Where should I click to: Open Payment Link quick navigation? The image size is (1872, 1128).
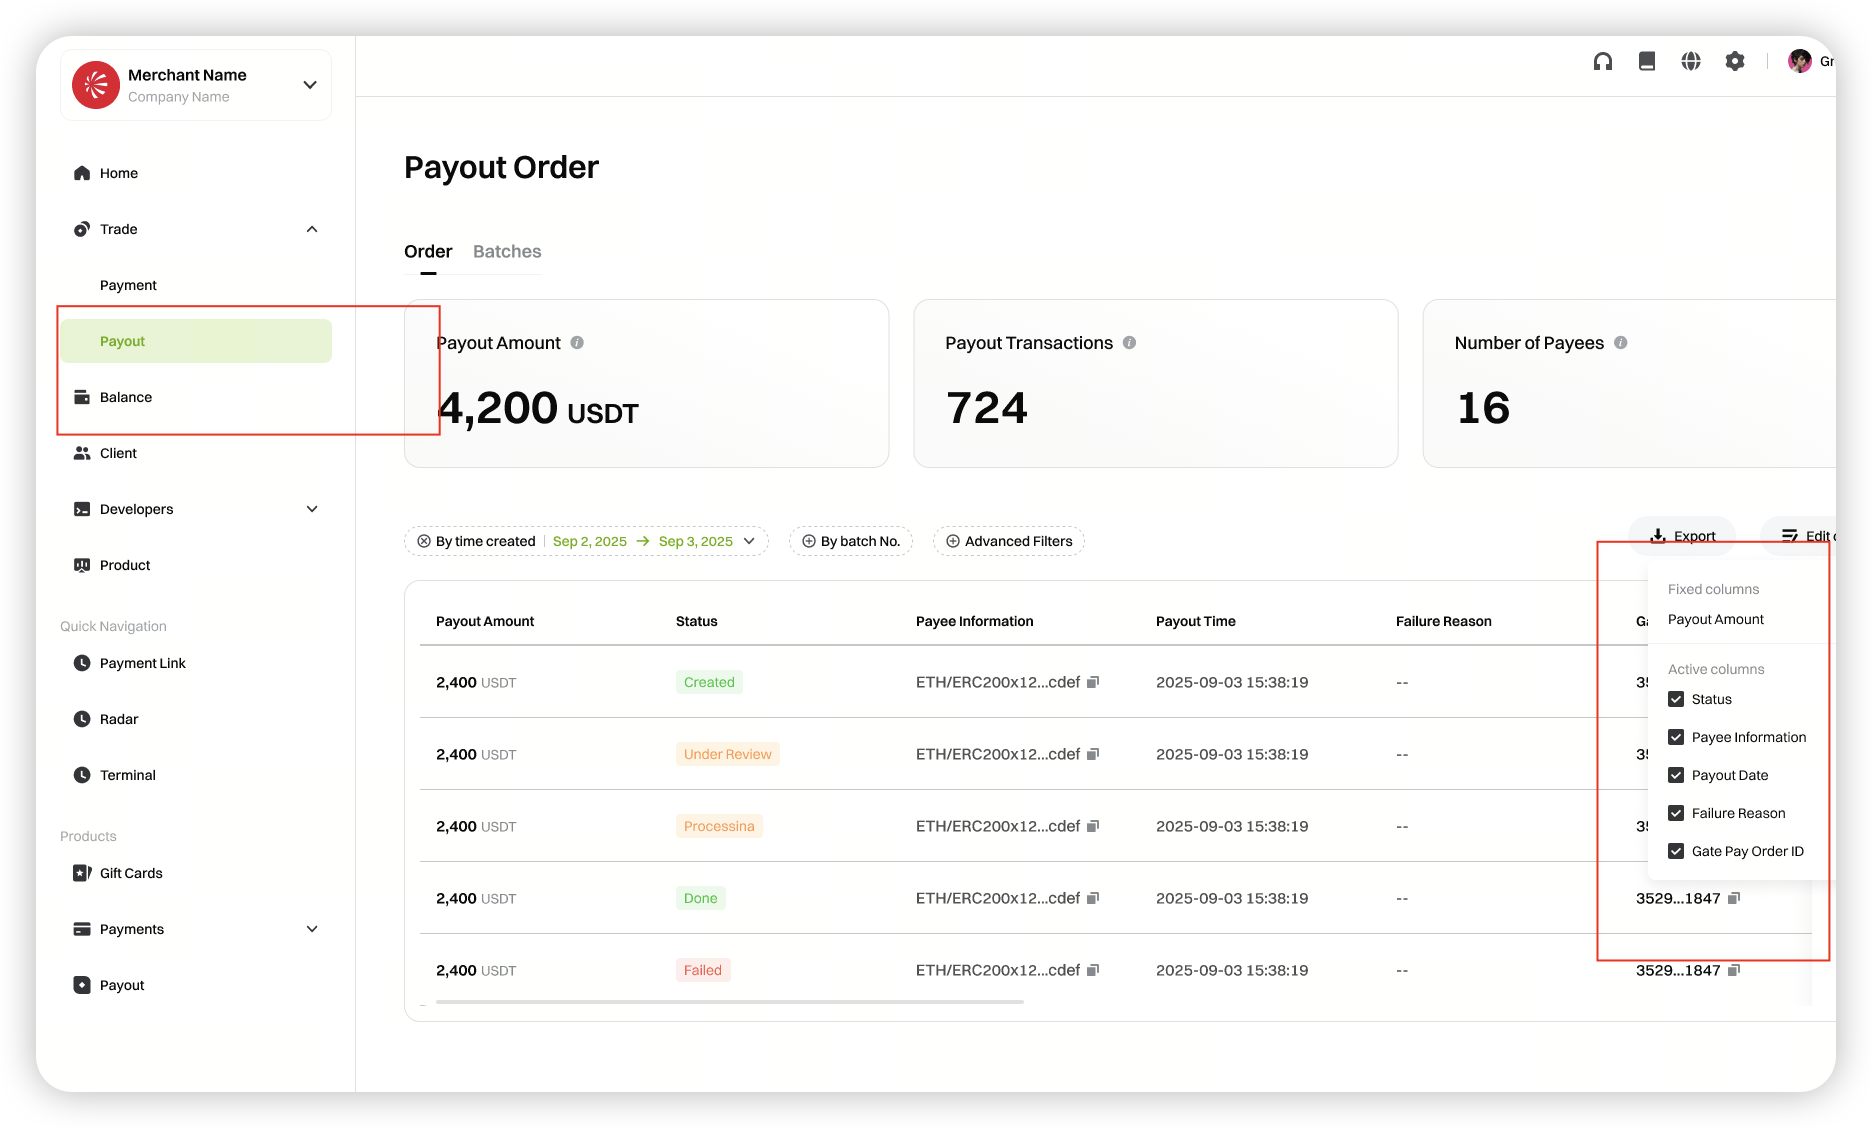point(142,663)
